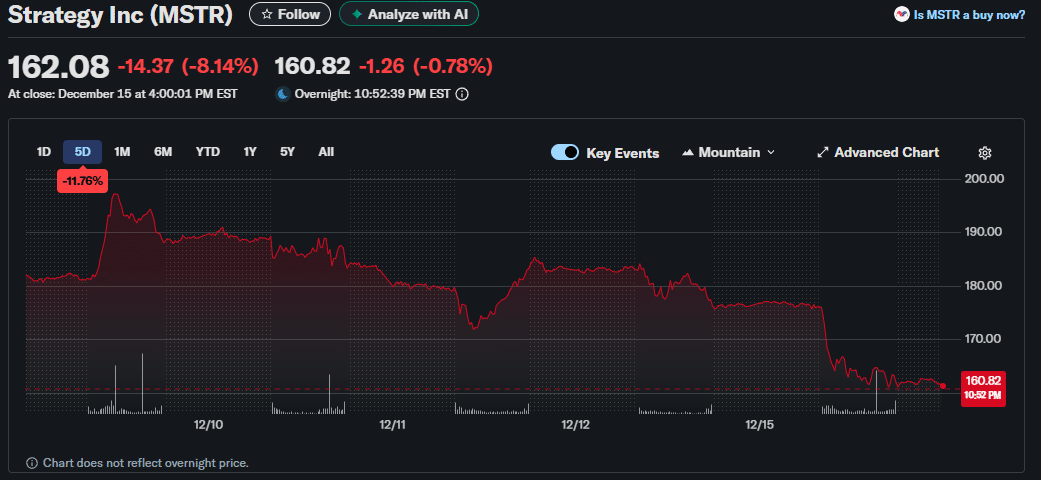Viewport: 1041px width, 480px height.
Task: Select the All time range
Action: point(326,152)
